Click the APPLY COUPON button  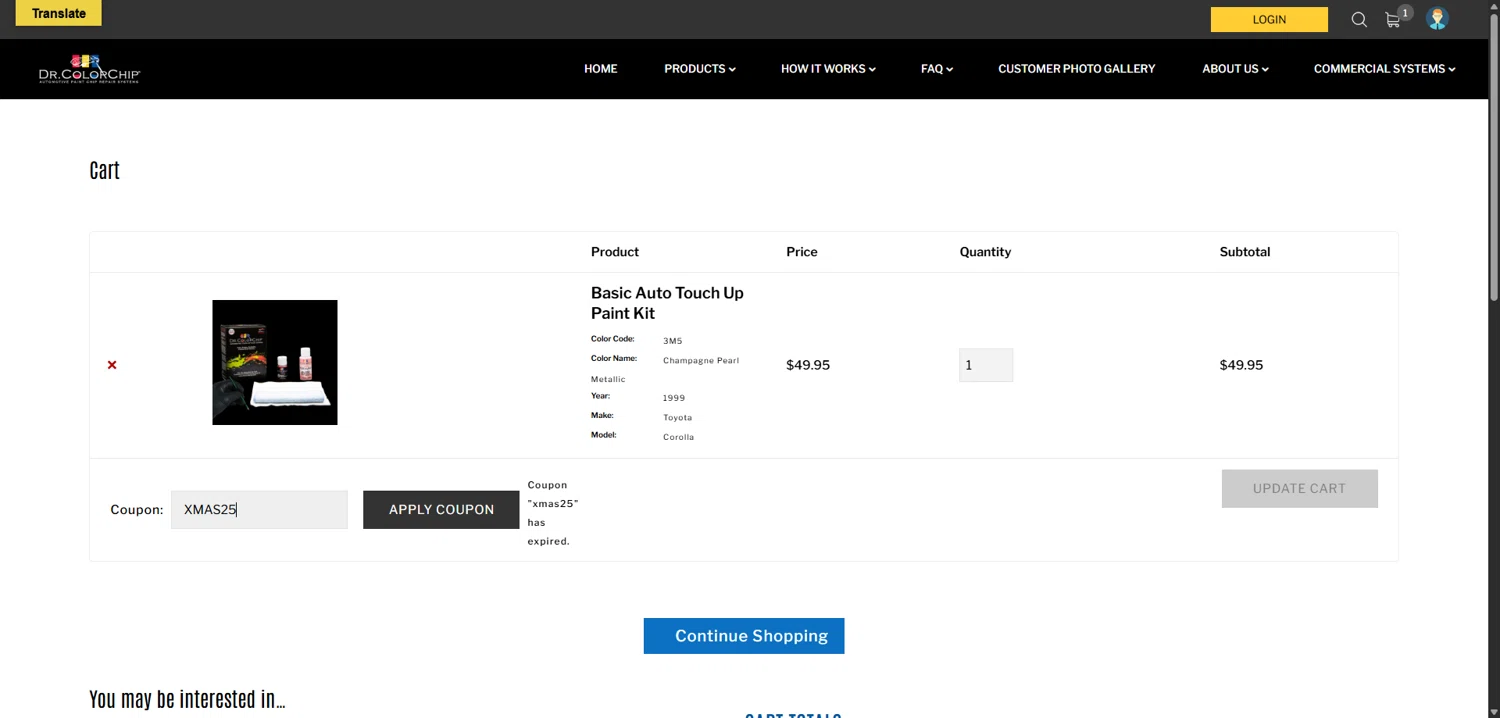pyautogui.click(x=441, y=509)
